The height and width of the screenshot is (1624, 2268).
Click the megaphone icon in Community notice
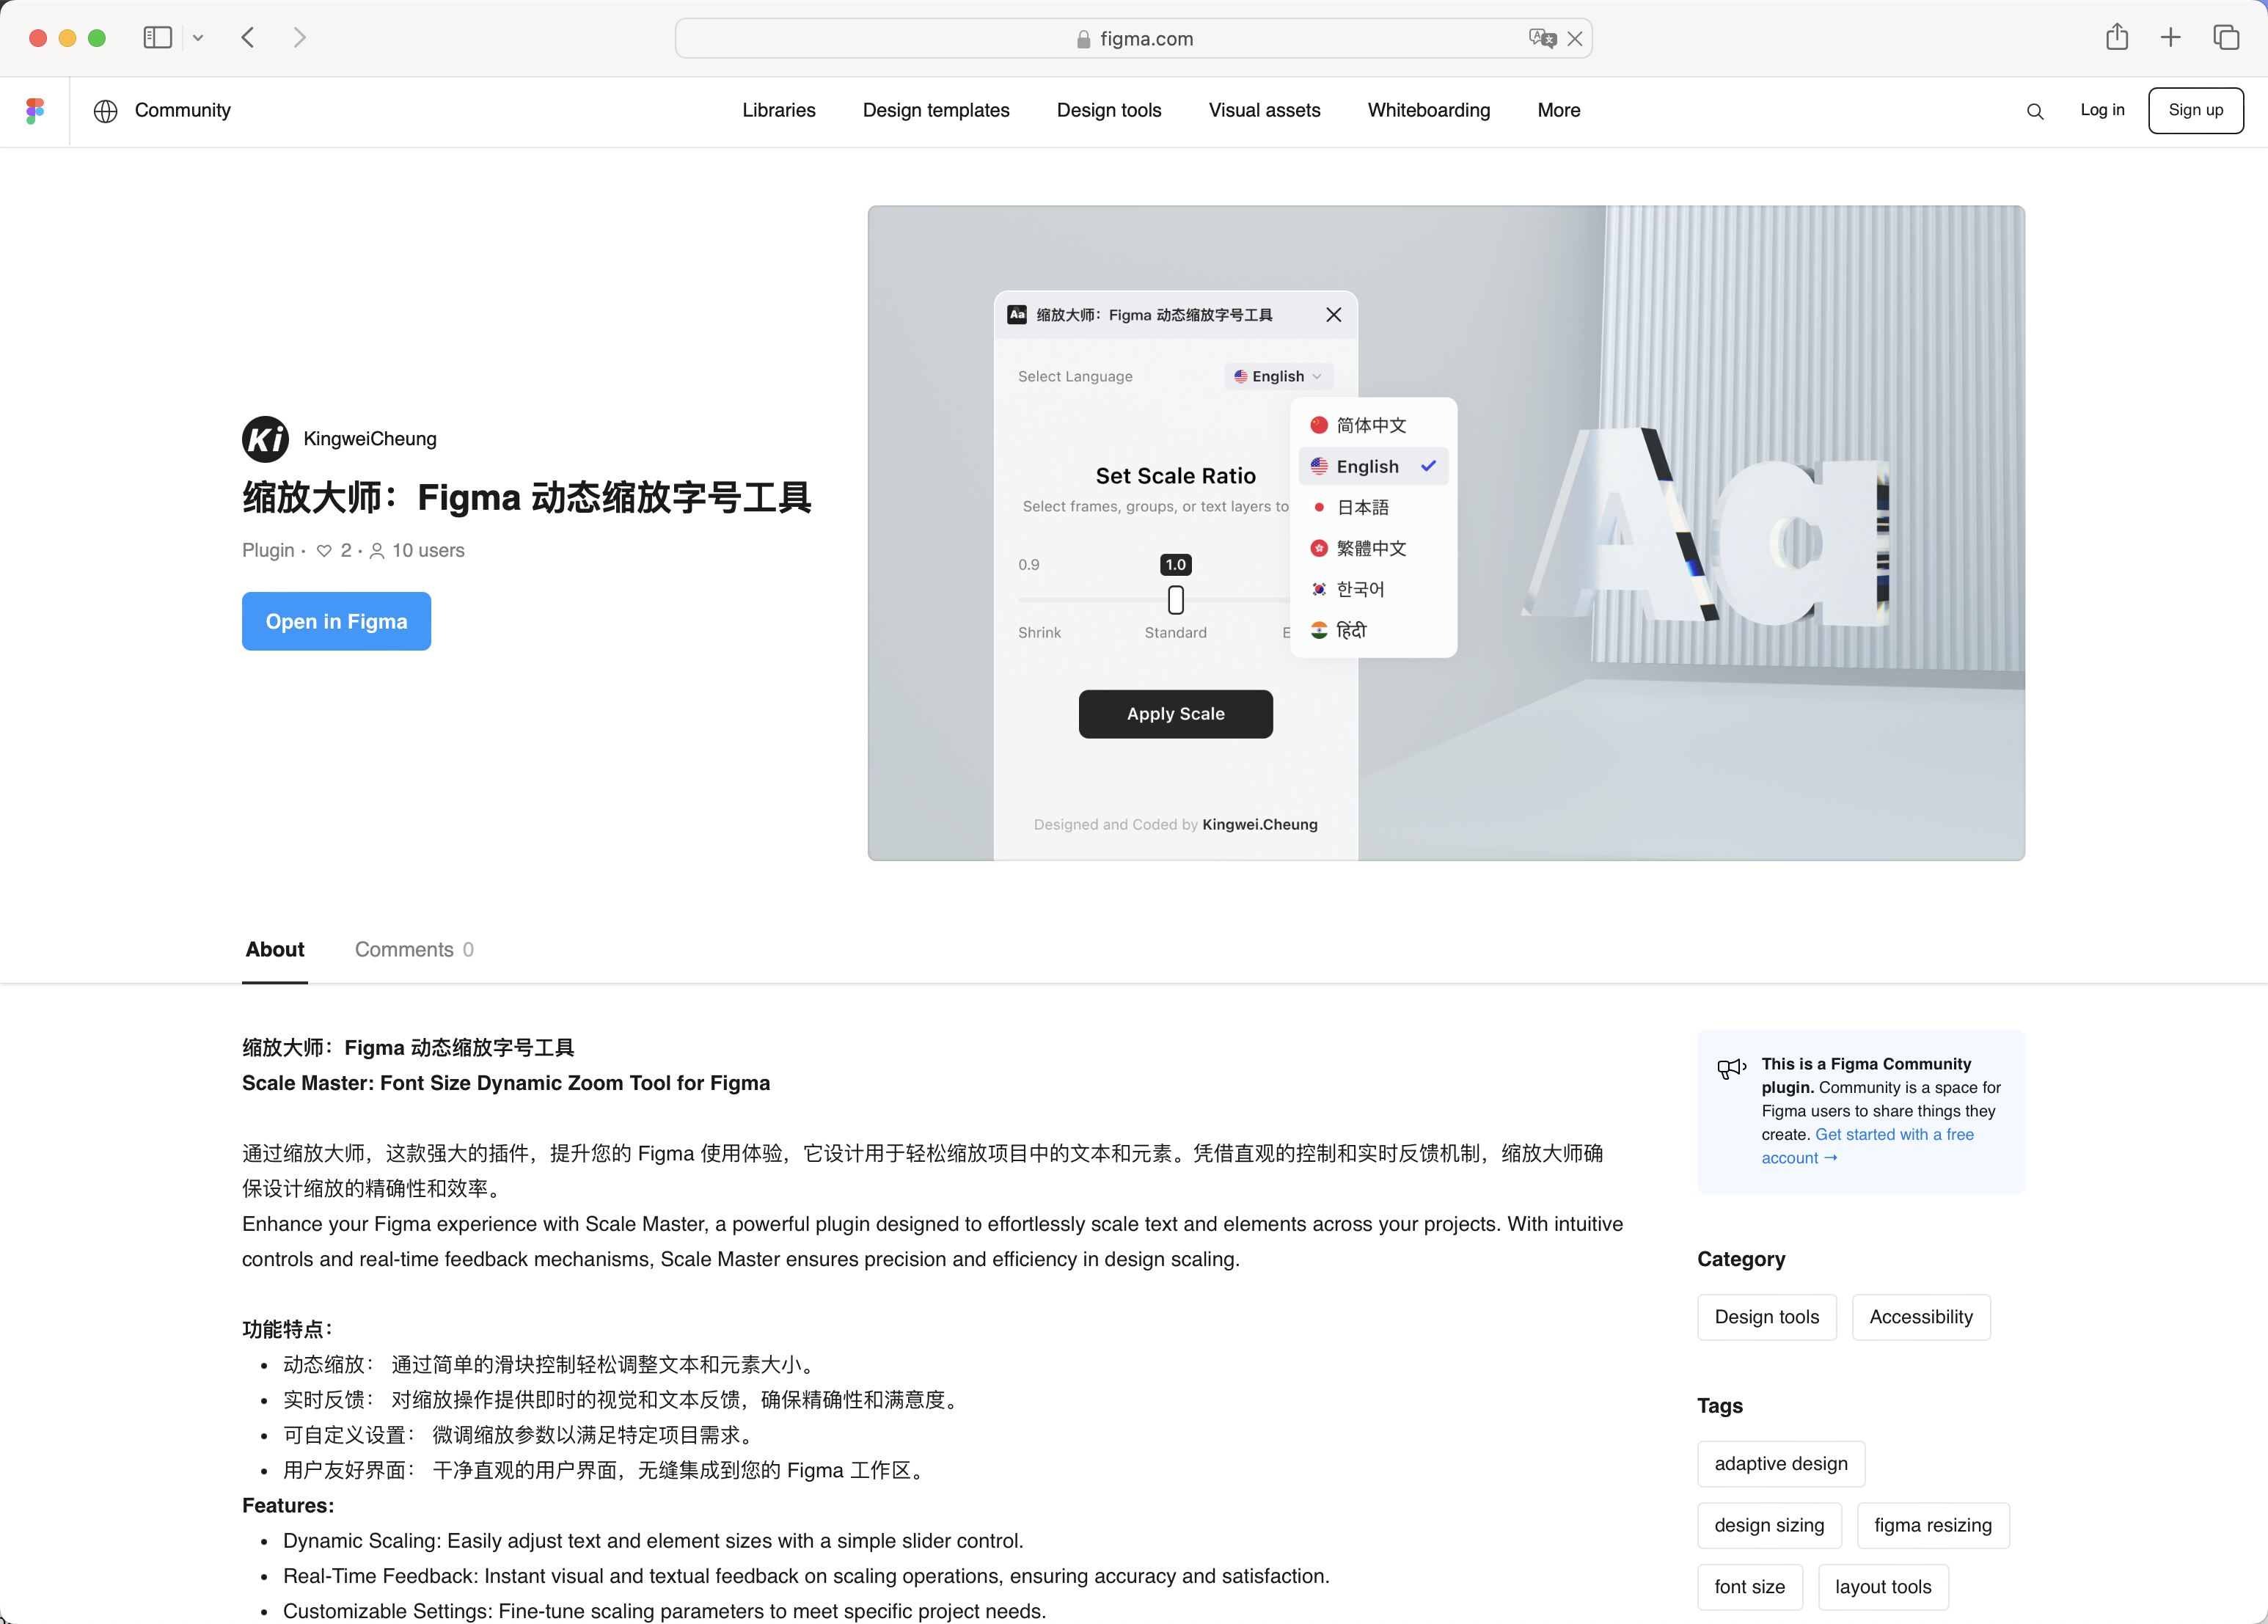pos(1731,1069)
